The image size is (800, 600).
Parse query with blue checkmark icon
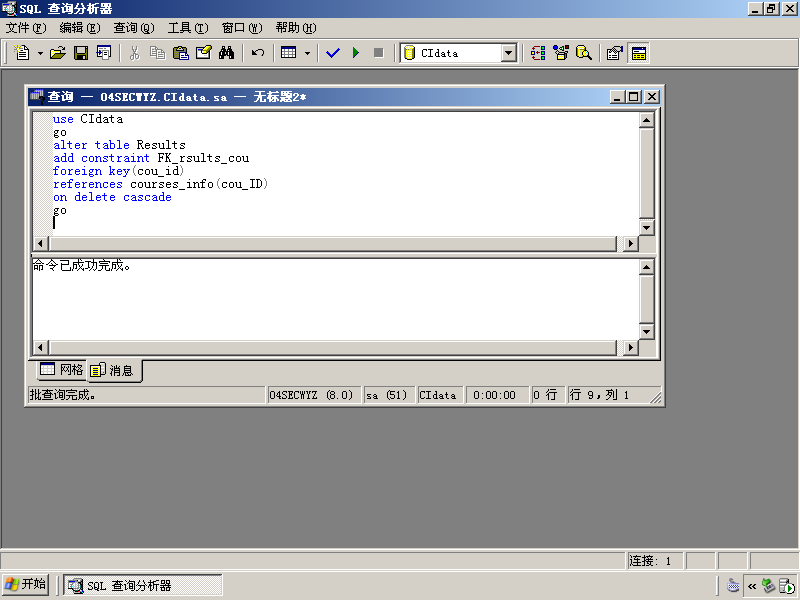click(x=333, y=53)
